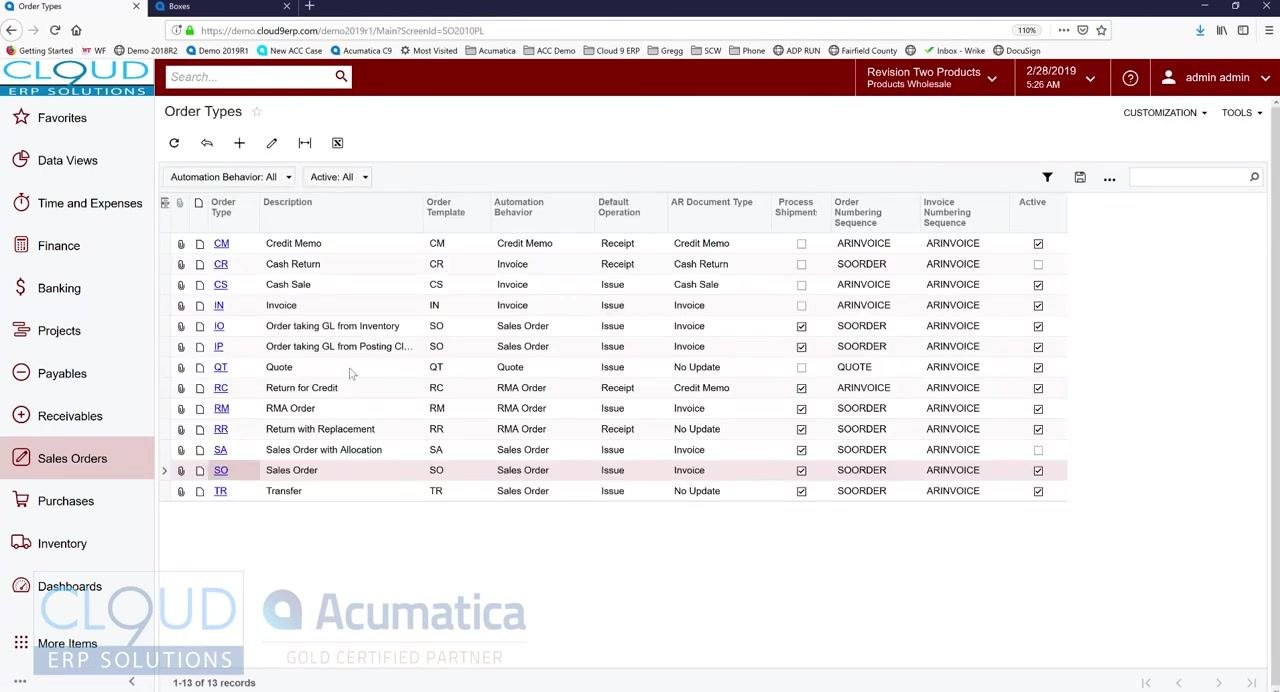1280x692 pixels.
Task: Click the undo/cancel arrow toolbar icon
Action: (207, 143)
